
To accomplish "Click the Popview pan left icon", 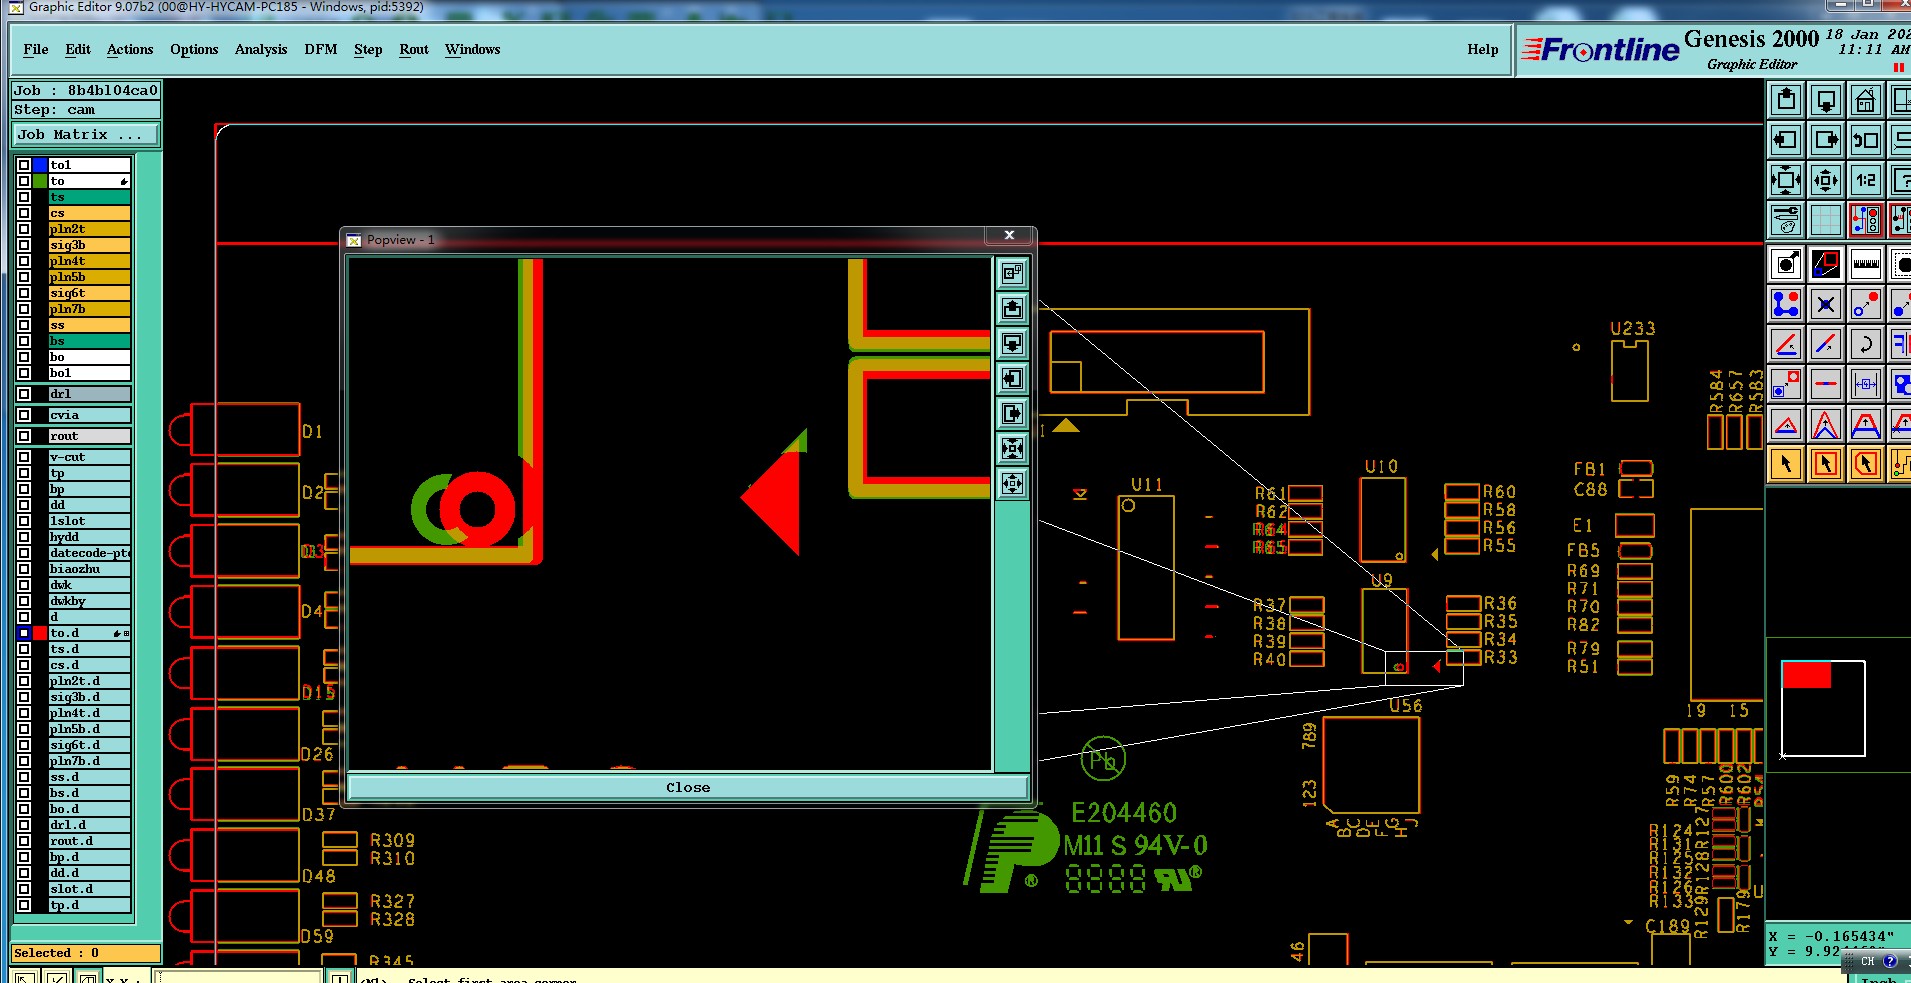I will click(x=1013, y=378).
